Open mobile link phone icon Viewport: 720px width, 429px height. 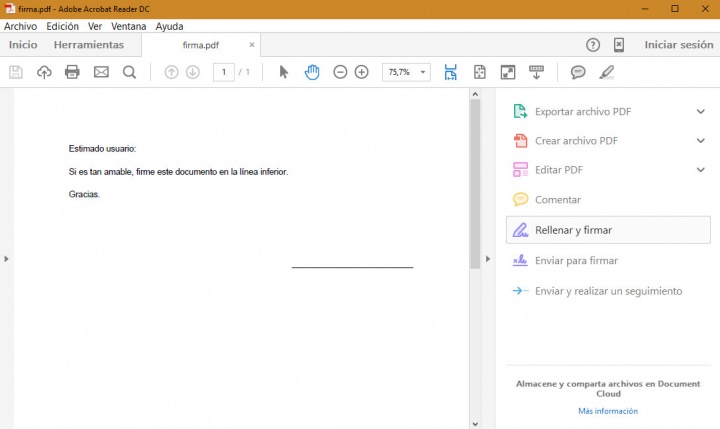[619, 45]
